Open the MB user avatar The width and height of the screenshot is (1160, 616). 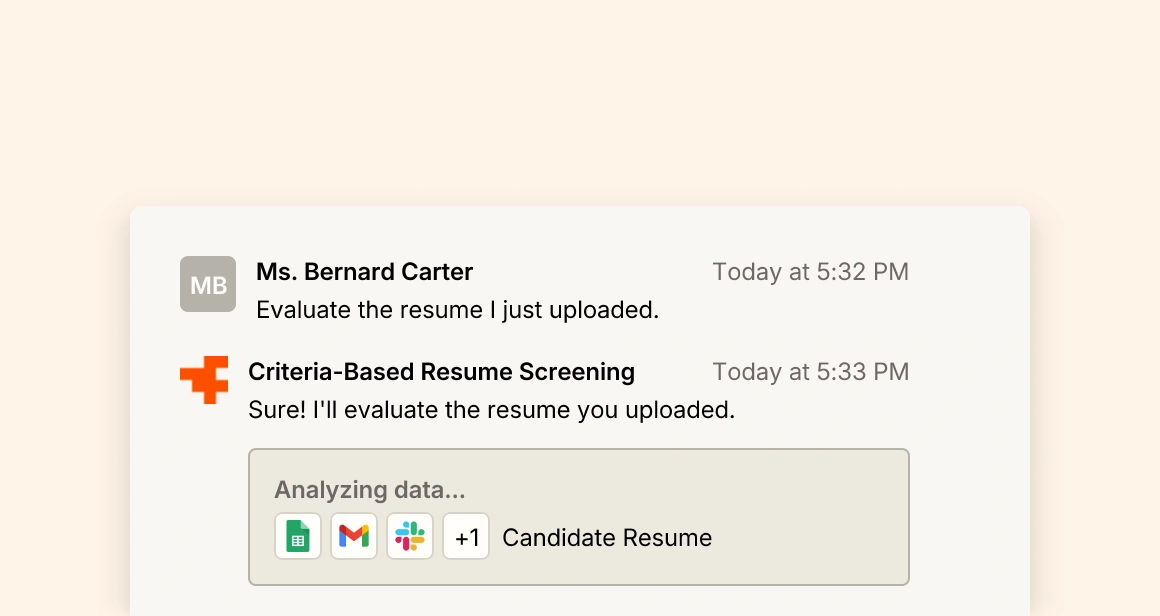point(208,284)
